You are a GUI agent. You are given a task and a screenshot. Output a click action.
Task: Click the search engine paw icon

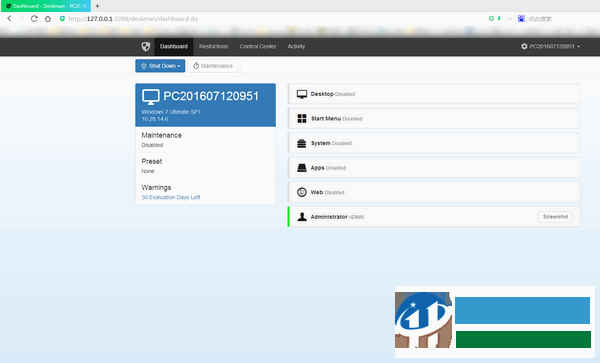click(x=521, y=18)
